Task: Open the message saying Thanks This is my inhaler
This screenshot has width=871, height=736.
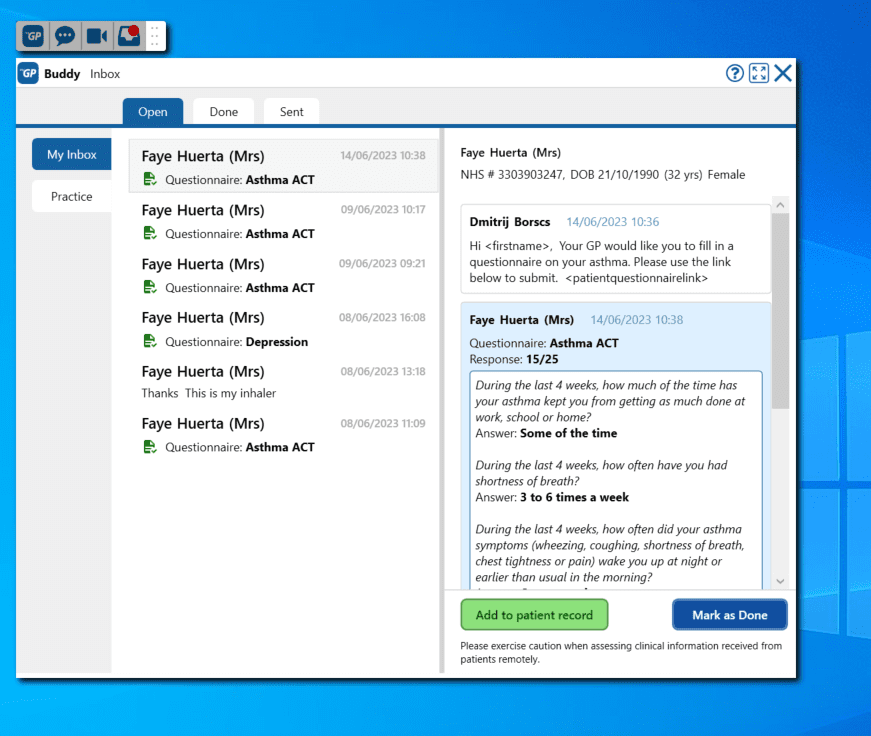Action: click(250, 381)
